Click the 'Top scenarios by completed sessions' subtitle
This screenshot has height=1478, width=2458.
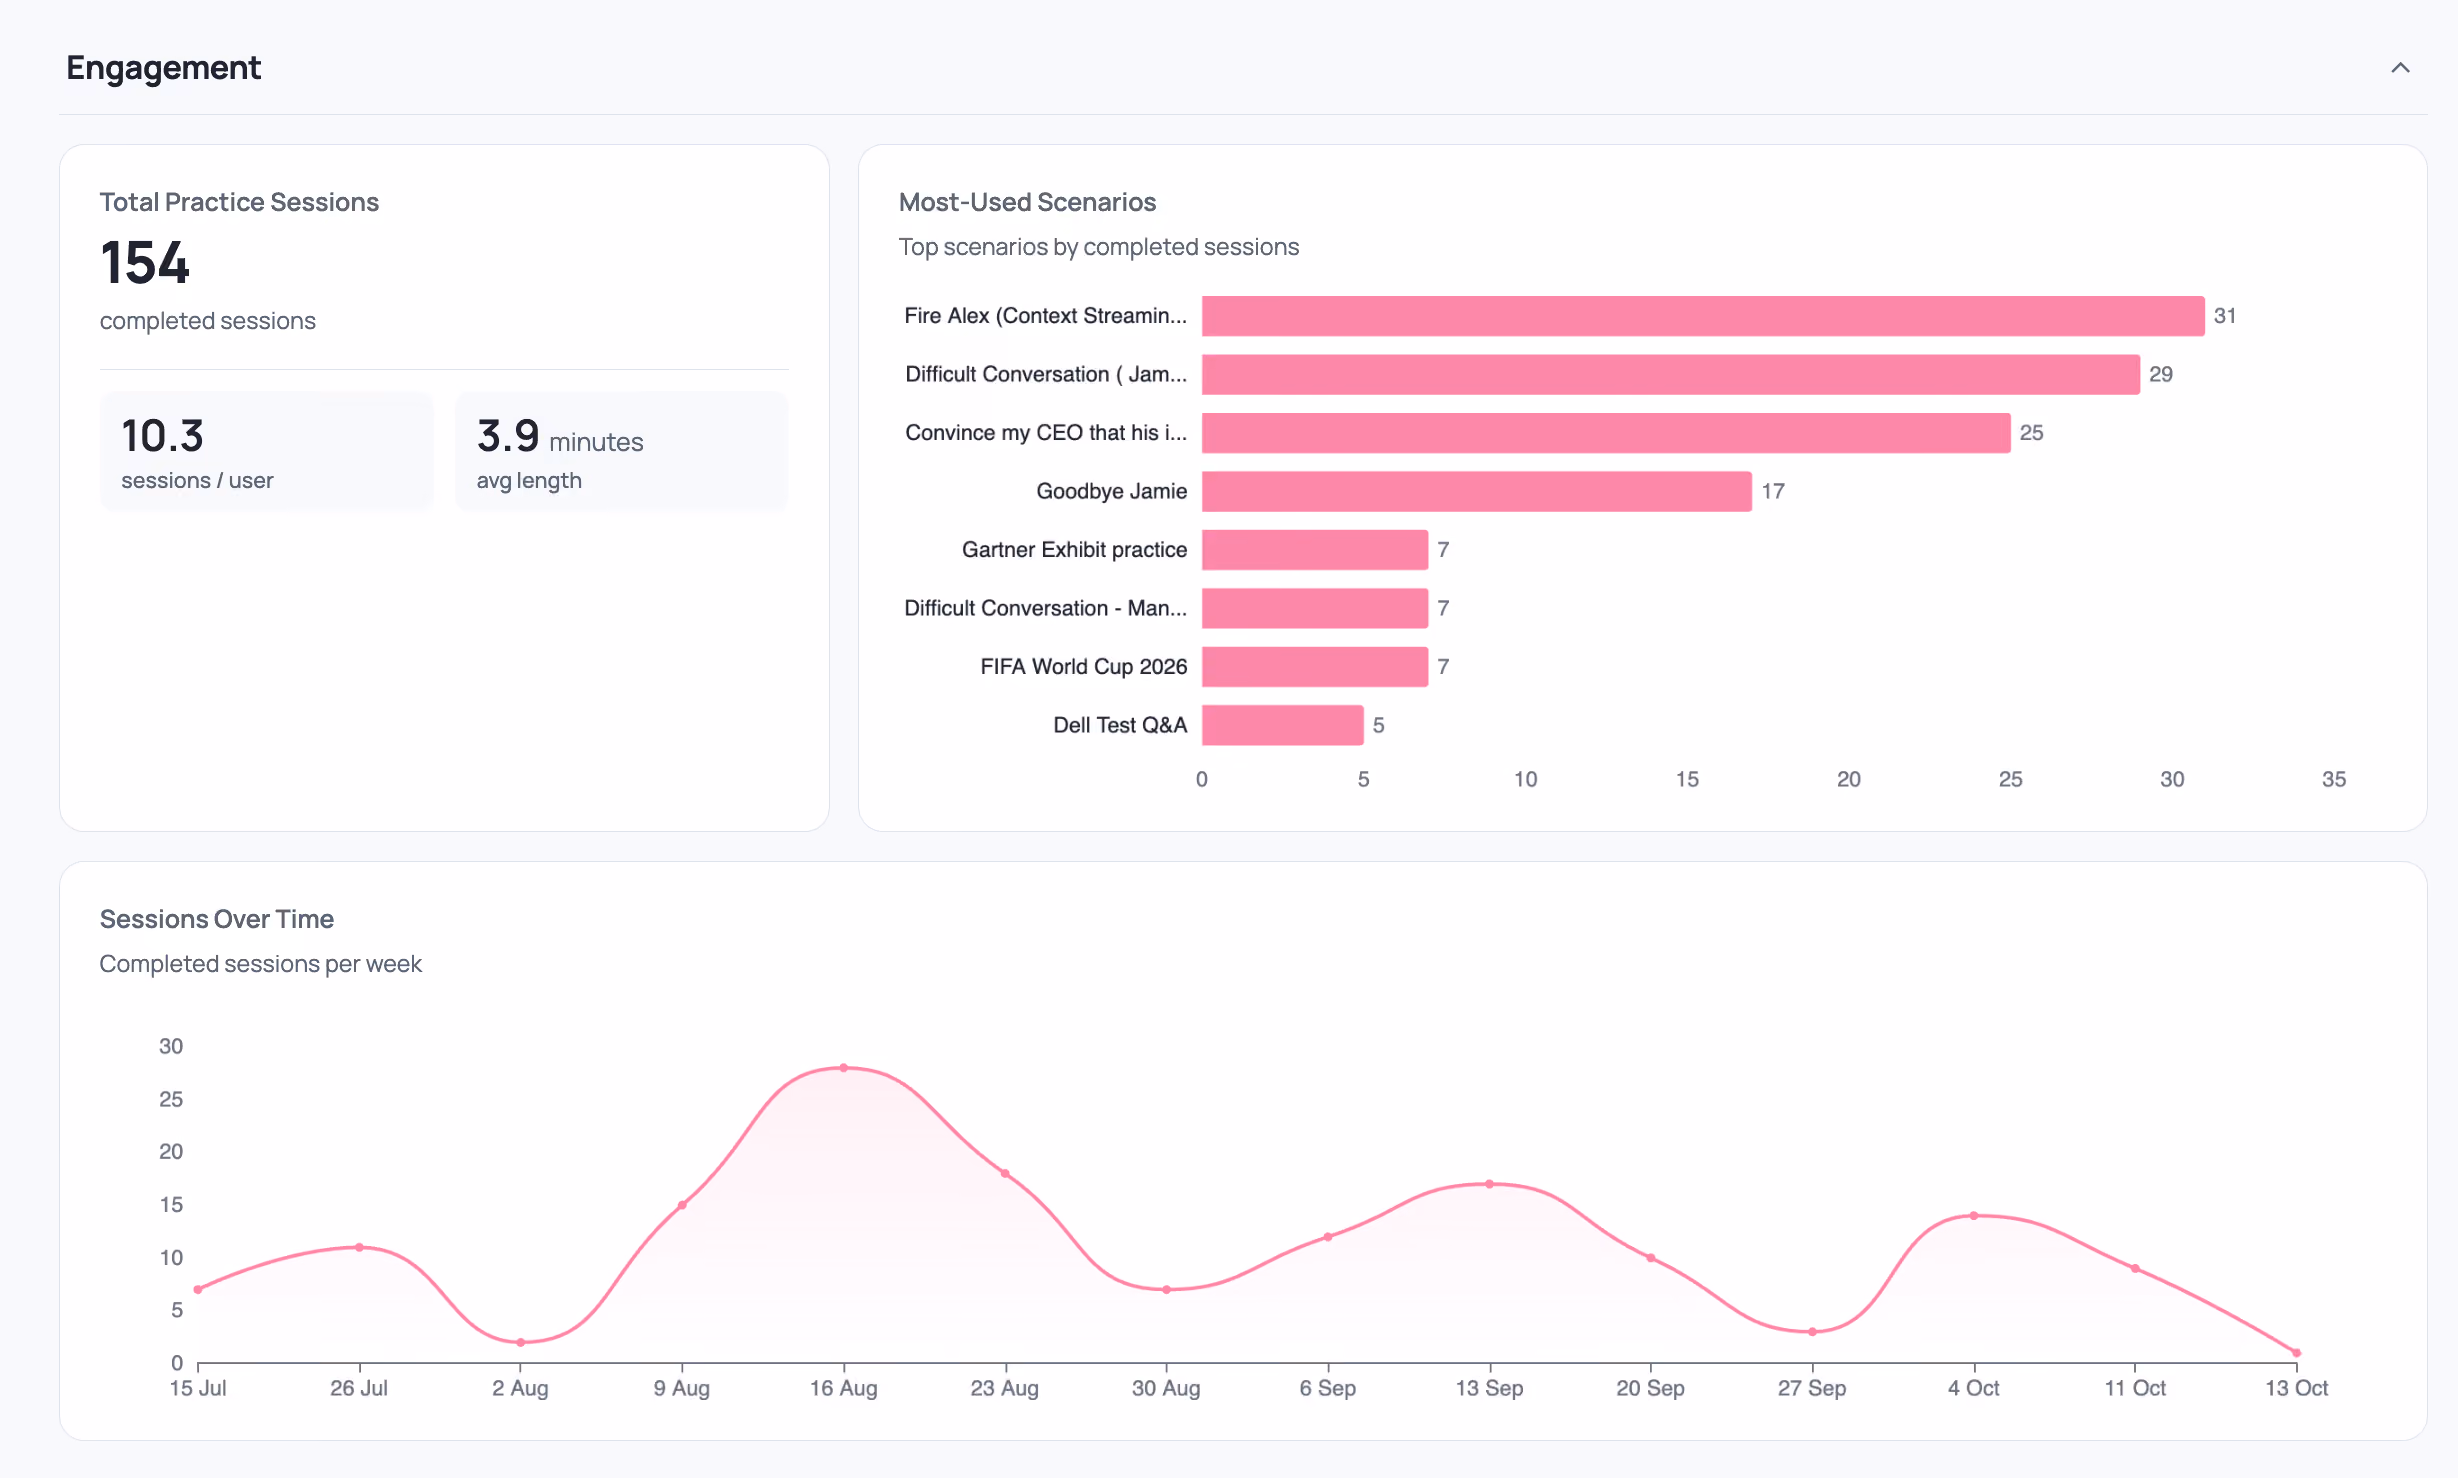(1099, 247)
